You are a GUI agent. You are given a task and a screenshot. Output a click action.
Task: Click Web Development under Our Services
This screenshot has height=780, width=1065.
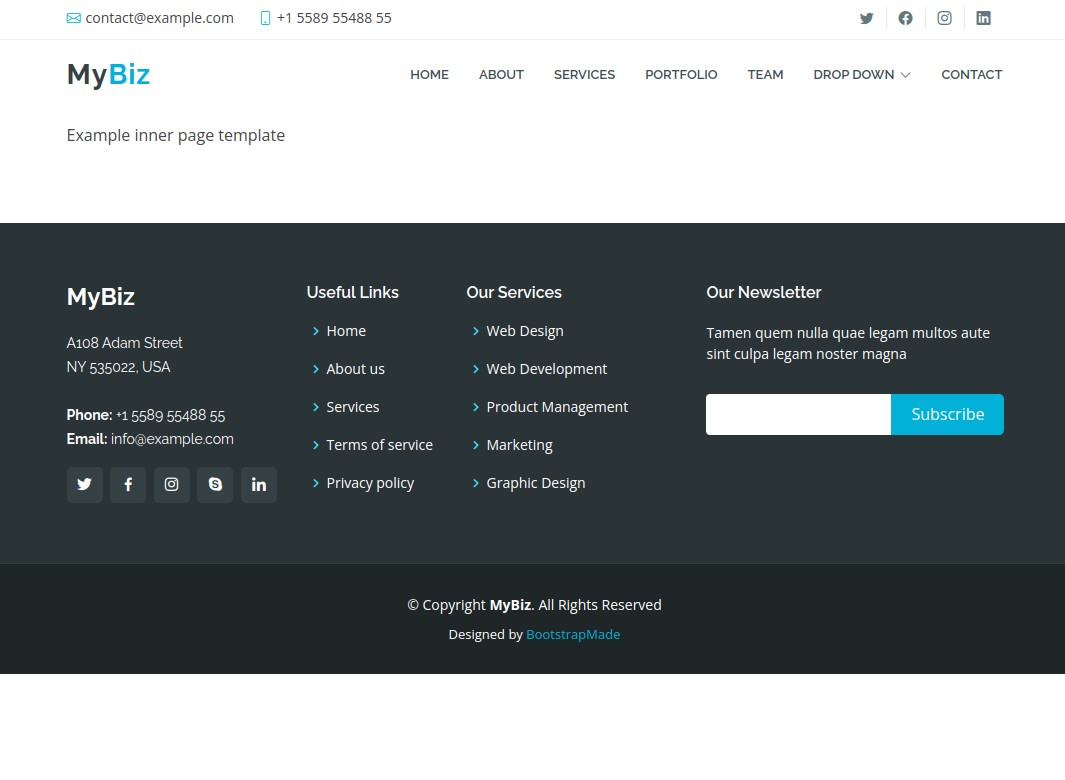(546, 369)
